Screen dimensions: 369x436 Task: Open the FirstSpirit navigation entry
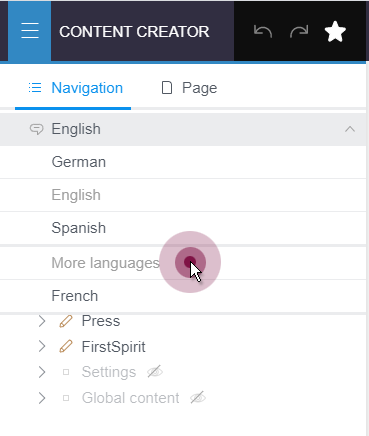coord(114,347)
